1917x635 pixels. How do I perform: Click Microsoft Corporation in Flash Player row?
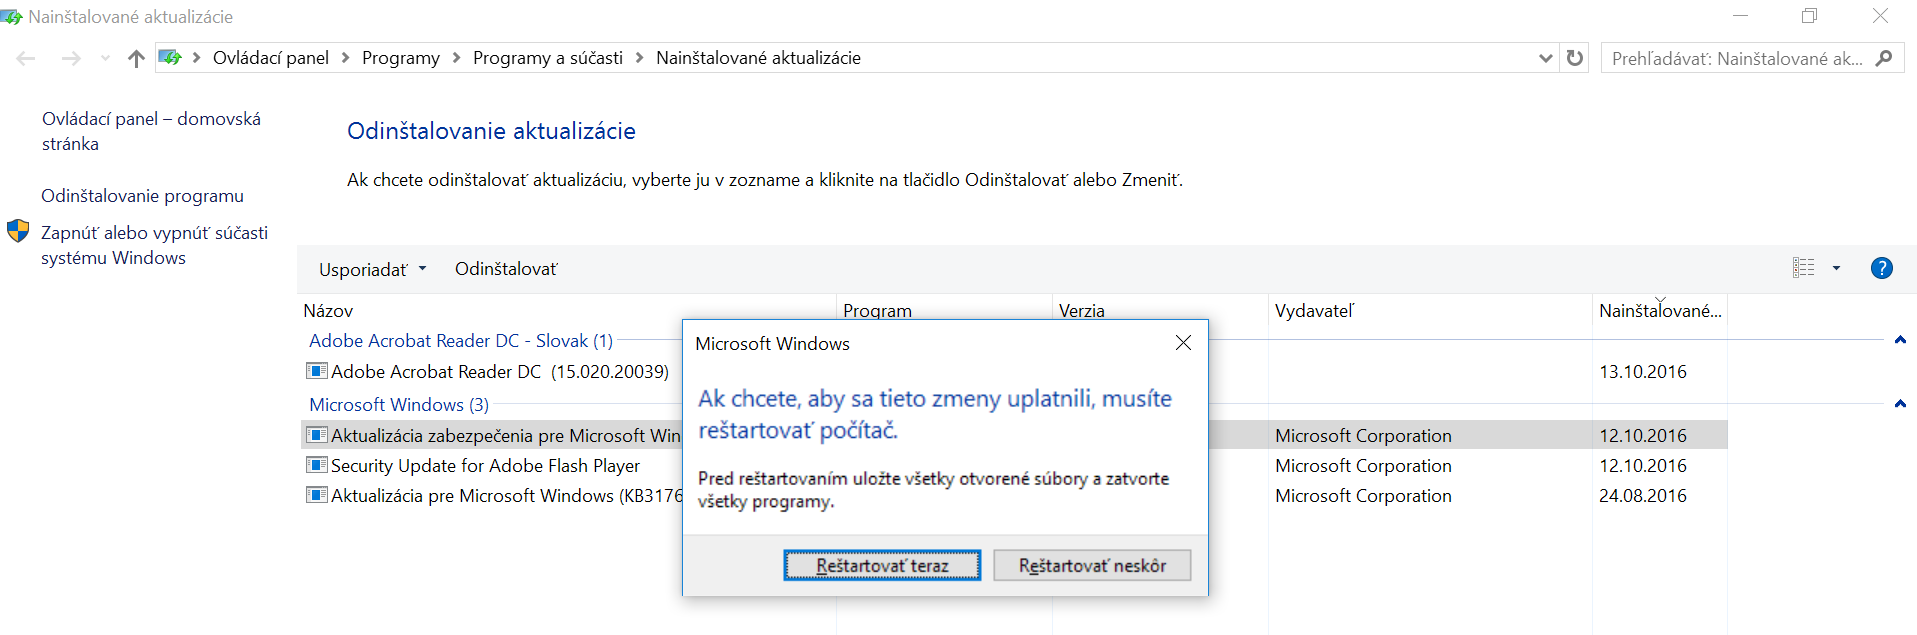[x=1363, y=466]
